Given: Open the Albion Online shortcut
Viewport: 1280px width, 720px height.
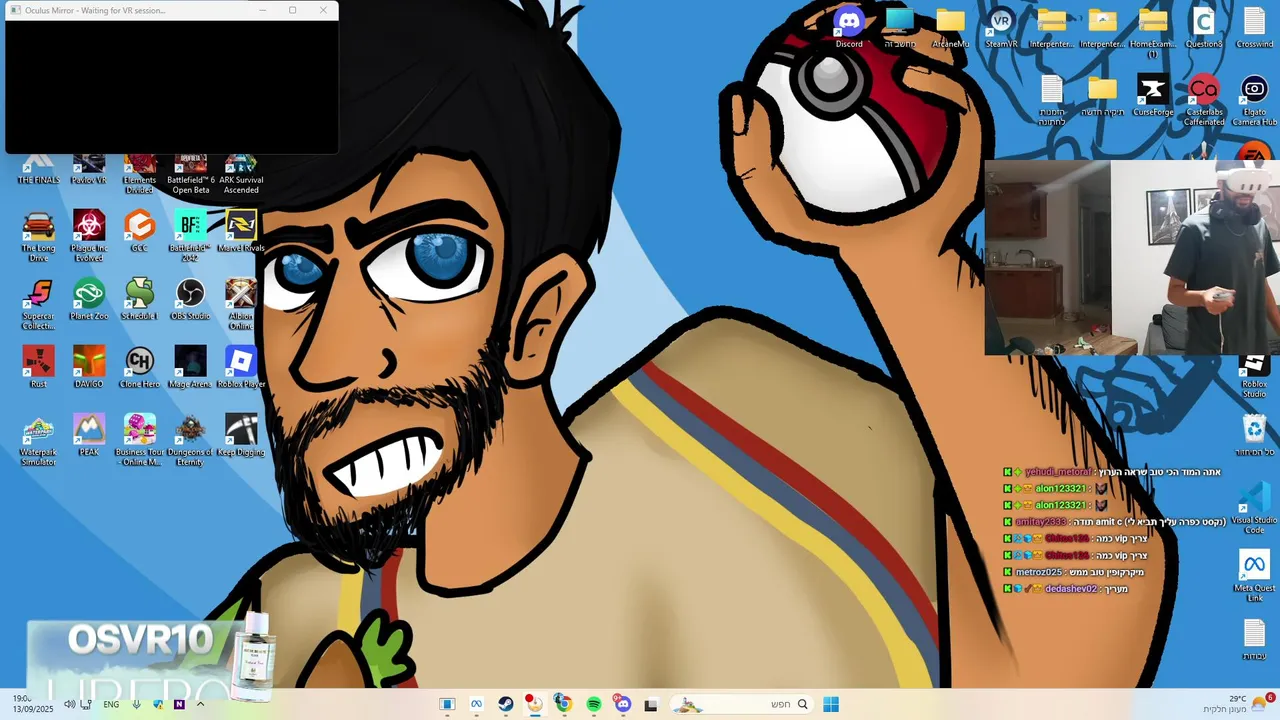Looking at the screenshot, I should pos(240,304).
